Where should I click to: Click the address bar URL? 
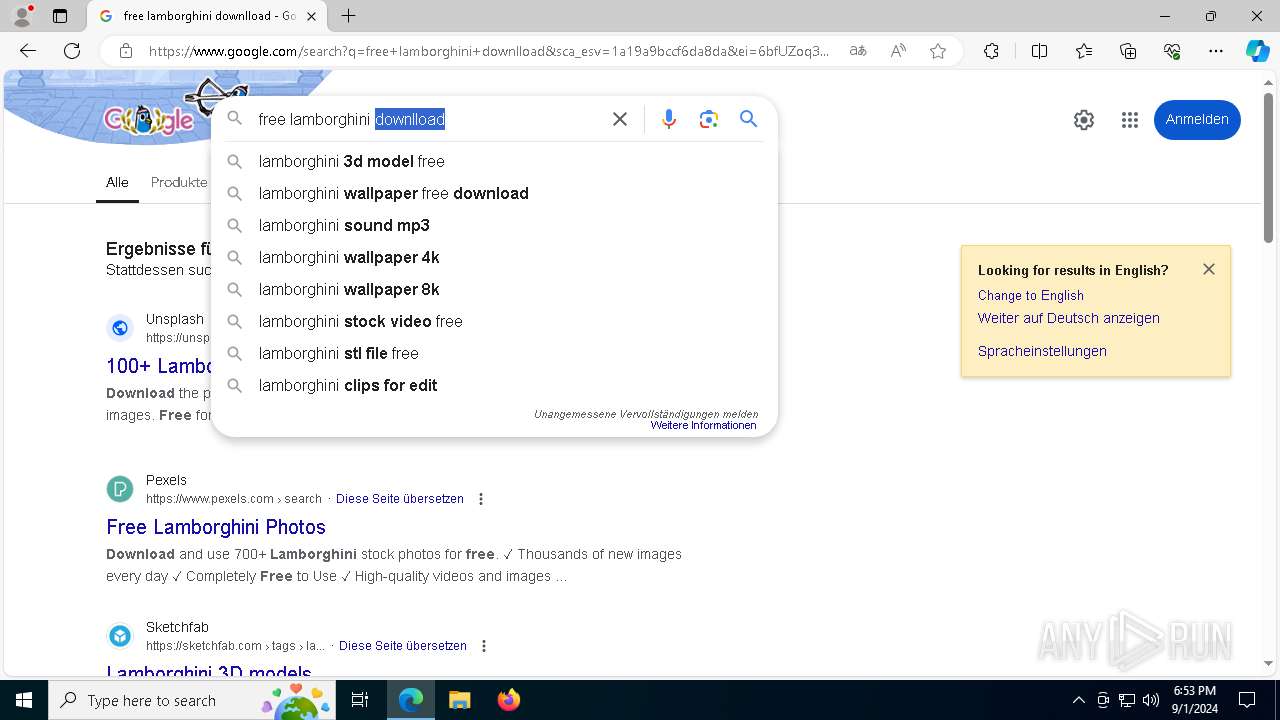pos(488,51)
